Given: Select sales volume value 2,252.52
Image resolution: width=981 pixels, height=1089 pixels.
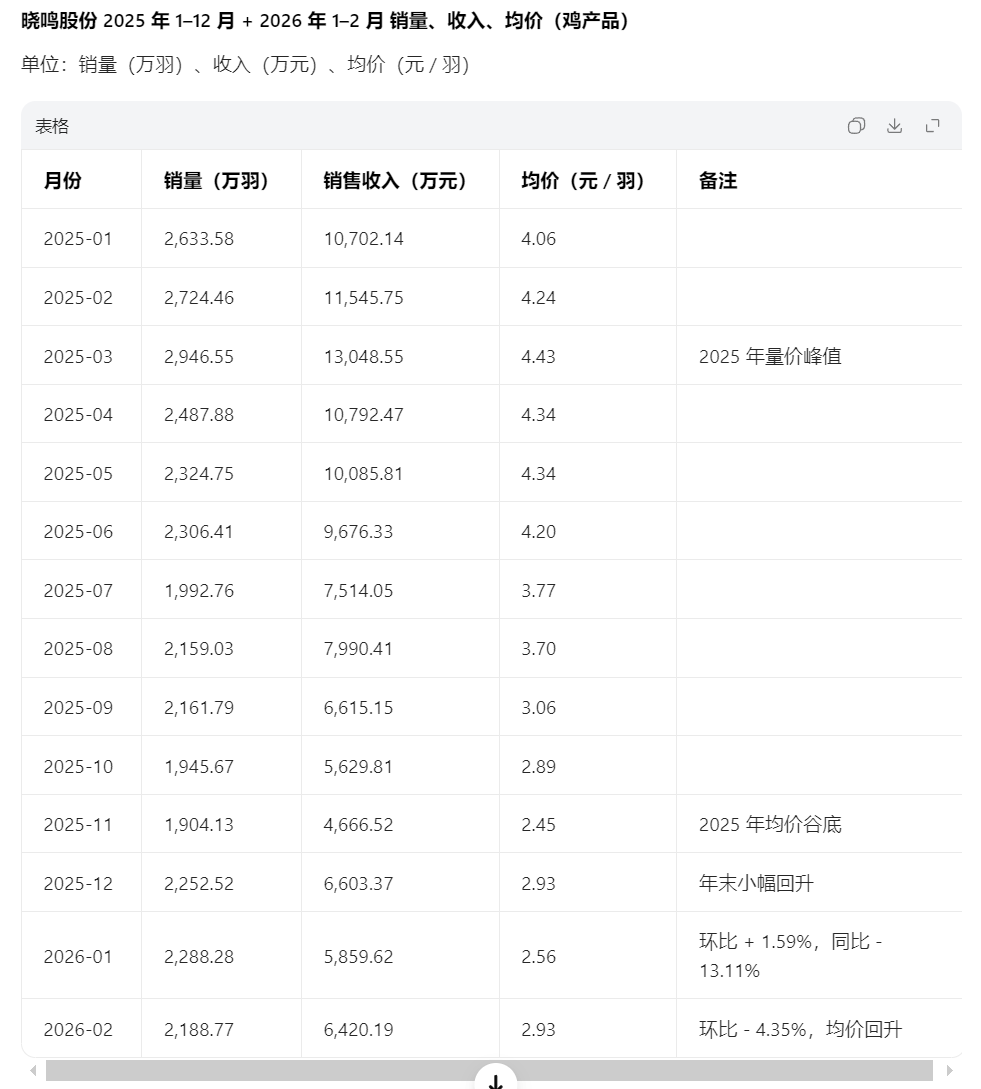Looking at the screenshot, I should tap(199, 884).
